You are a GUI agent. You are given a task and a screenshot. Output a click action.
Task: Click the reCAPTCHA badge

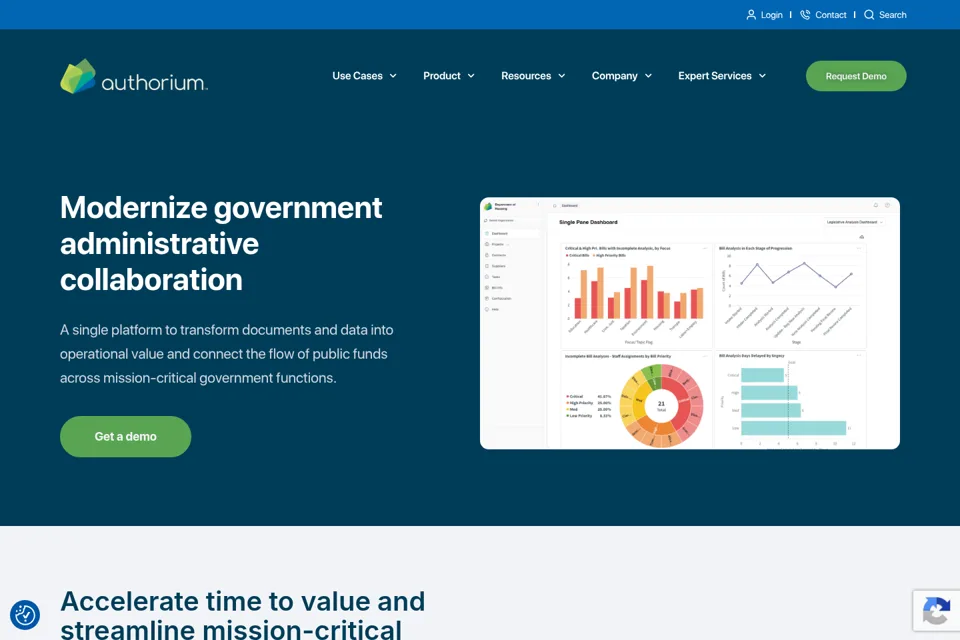coord(936,611)
